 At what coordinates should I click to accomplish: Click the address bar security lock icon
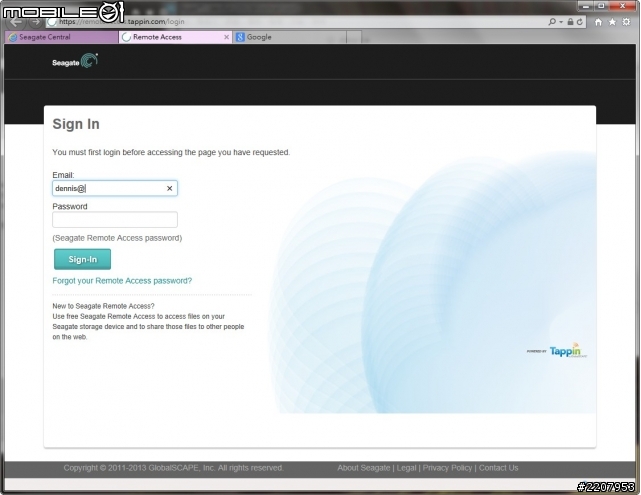point(570,22)
